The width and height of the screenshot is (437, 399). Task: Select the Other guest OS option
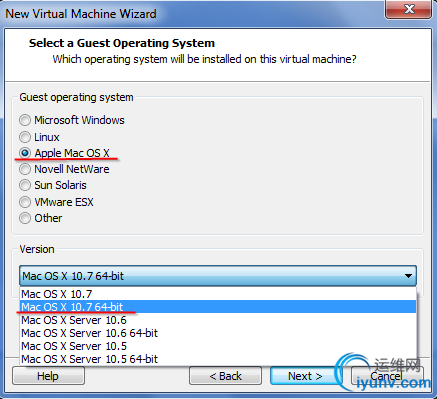coord(25,218)
